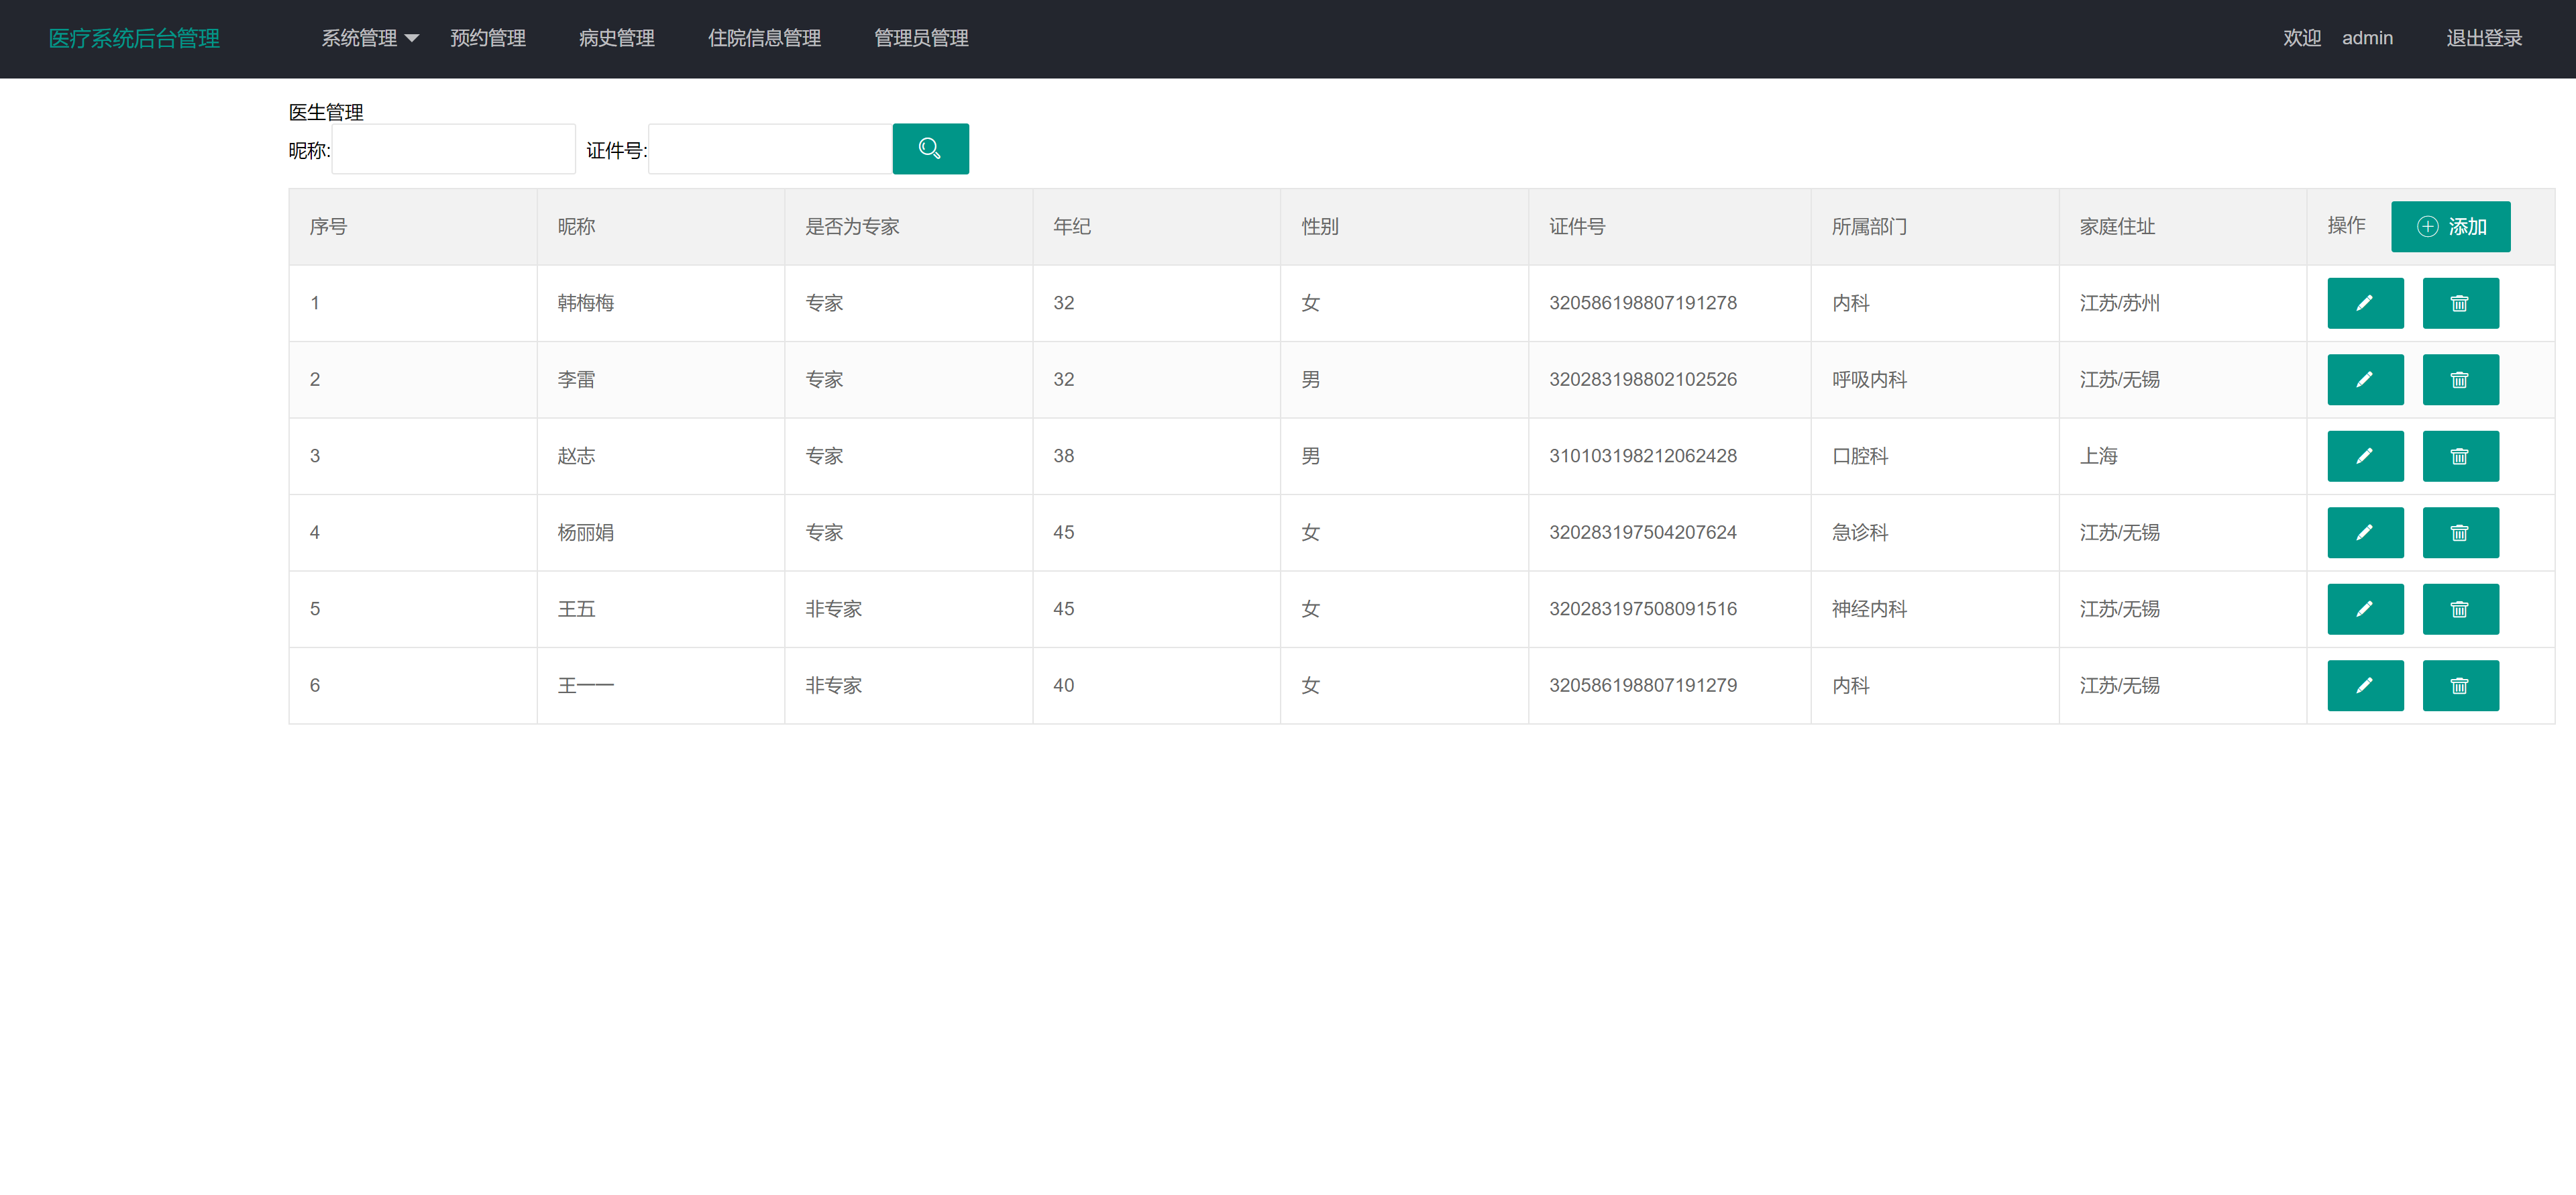Delete 杨丽娟 via trash icon
The height and width of the screenshot is (1195, 2576).
(x=2460, y=532)
